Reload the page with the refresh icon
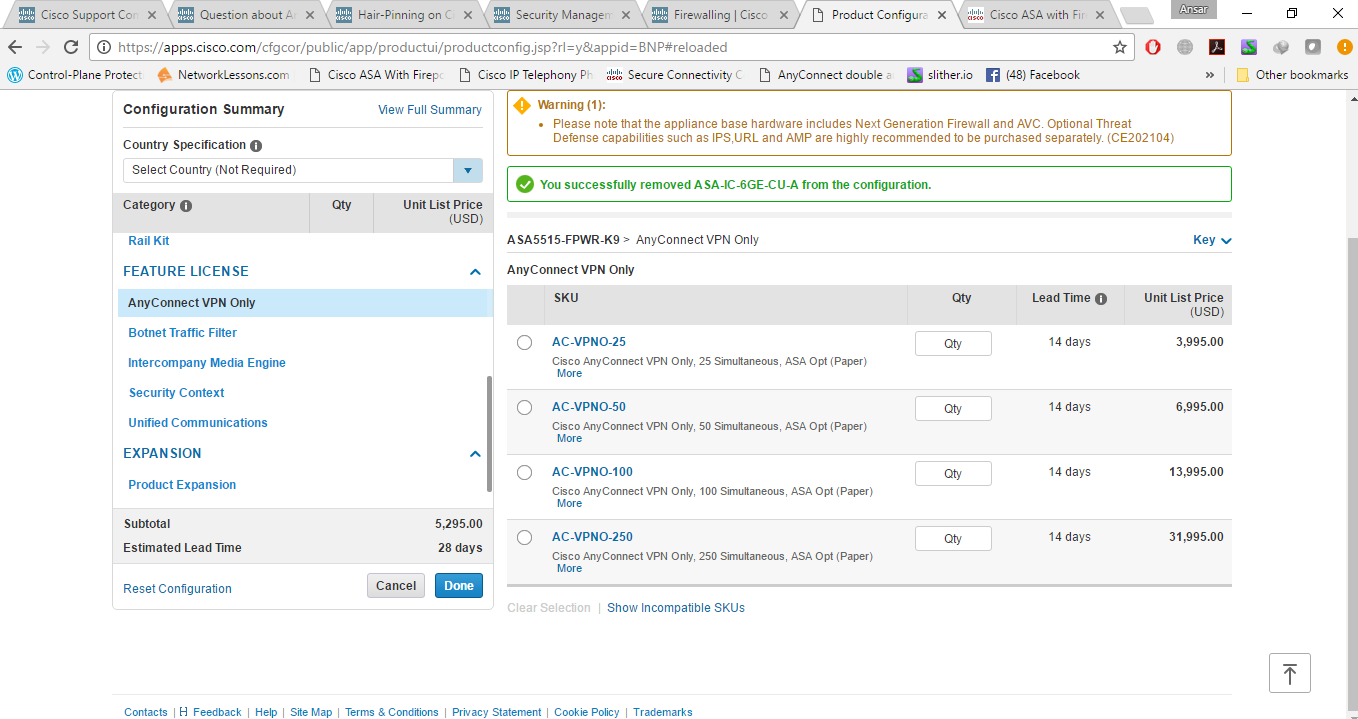This screenshot has width=1358, height=719. coord(71,47)
